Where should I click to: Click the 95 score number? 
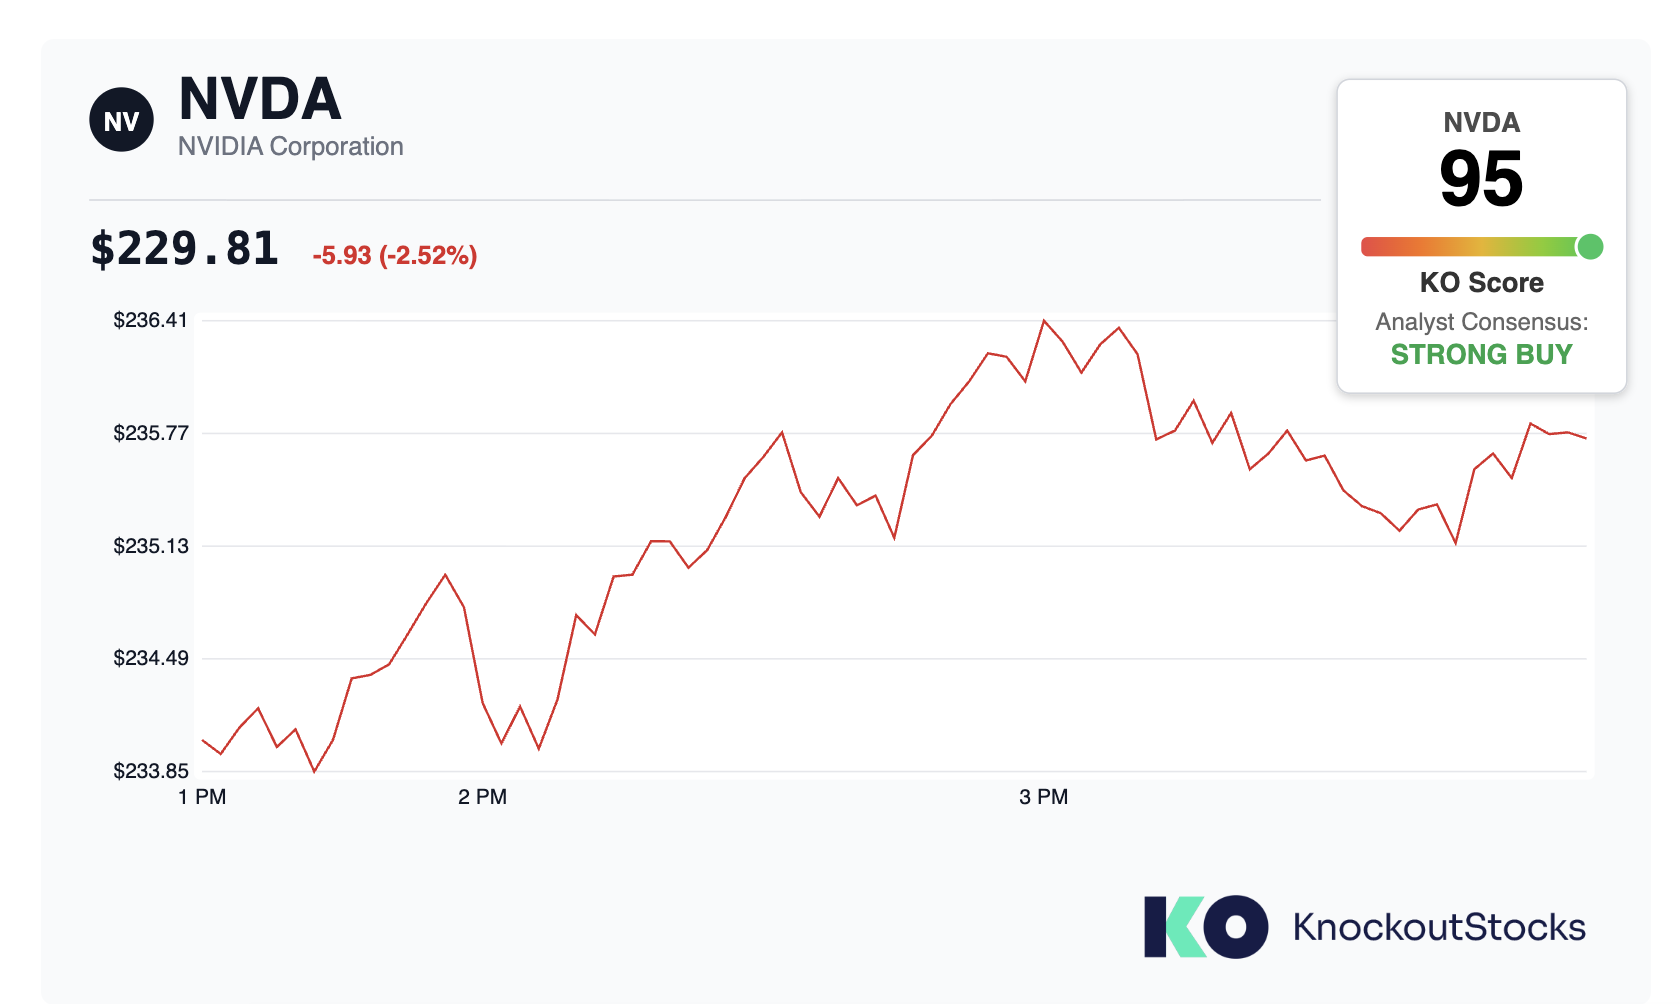1481,179
